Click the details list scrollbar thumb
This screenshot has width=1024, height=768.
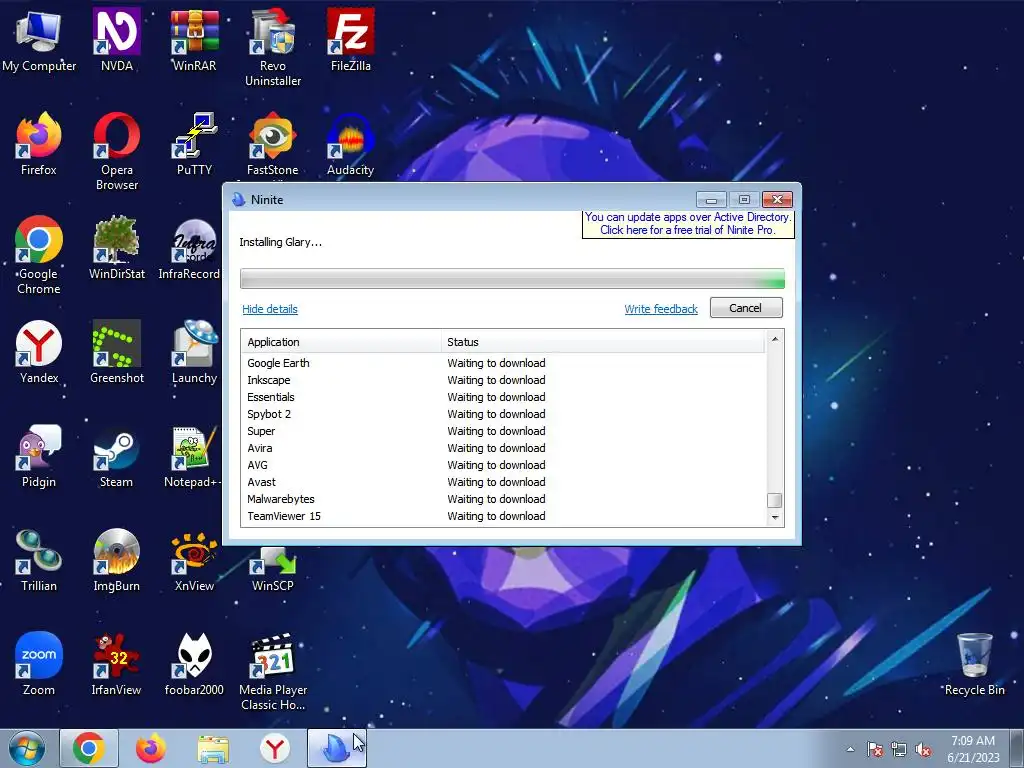[775, 500]
